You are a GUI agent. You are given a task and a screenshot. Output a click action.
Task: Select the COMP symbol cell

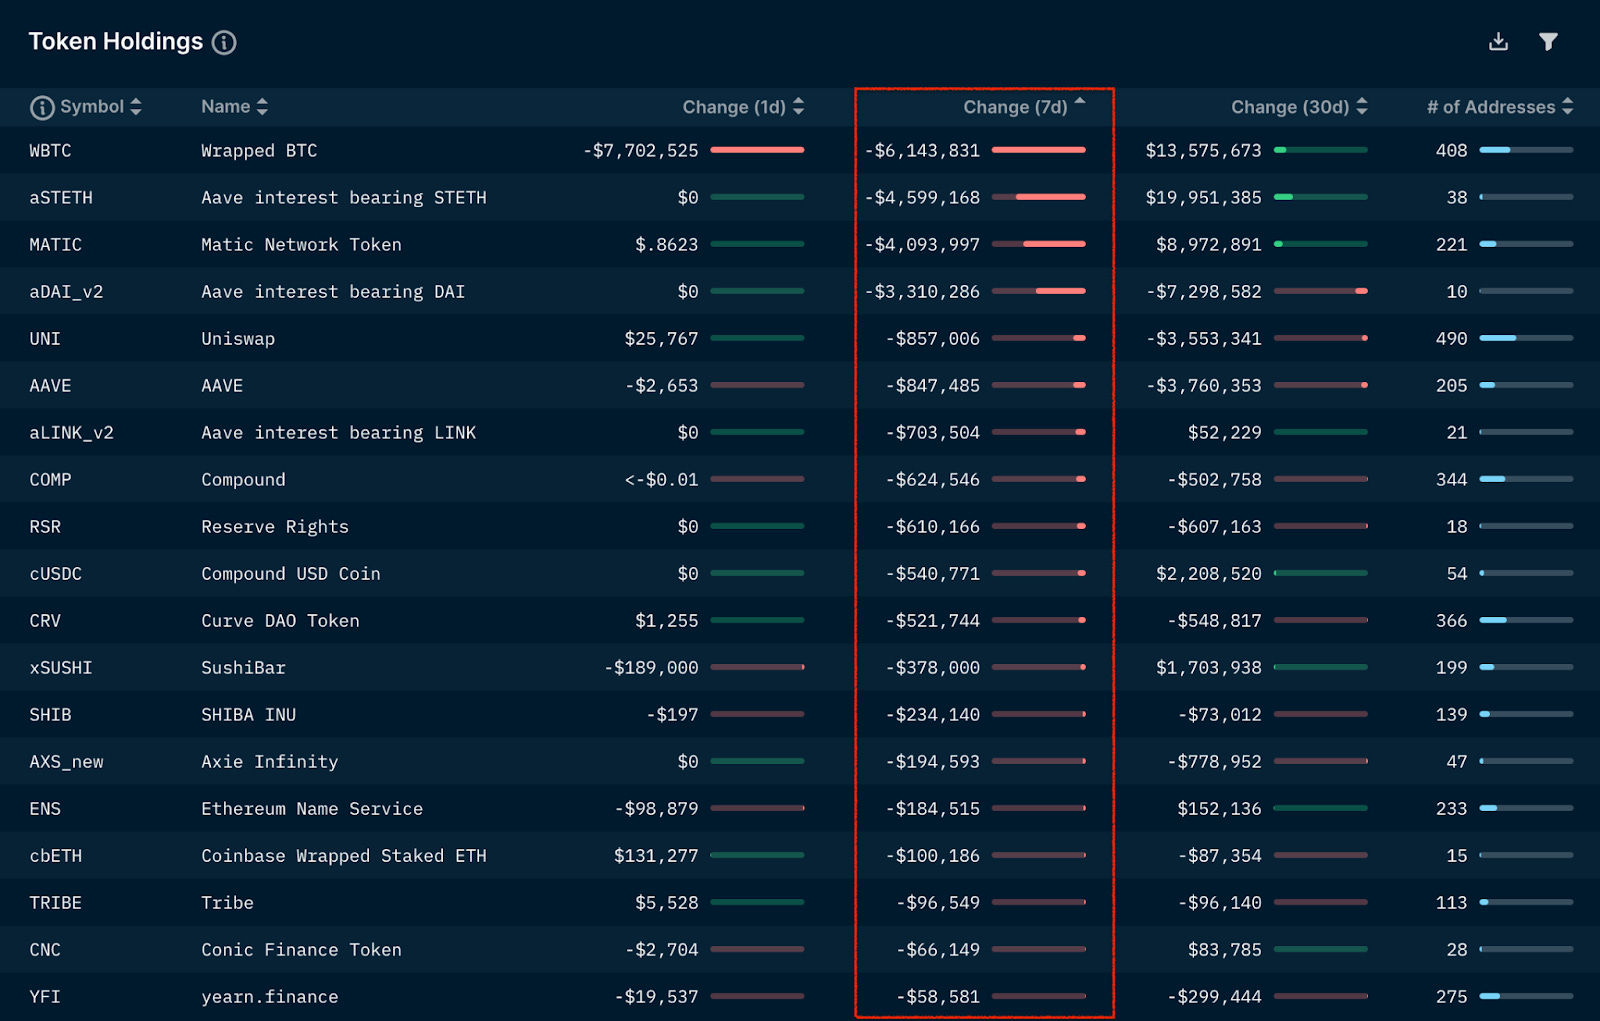click(x=50, y=479)
